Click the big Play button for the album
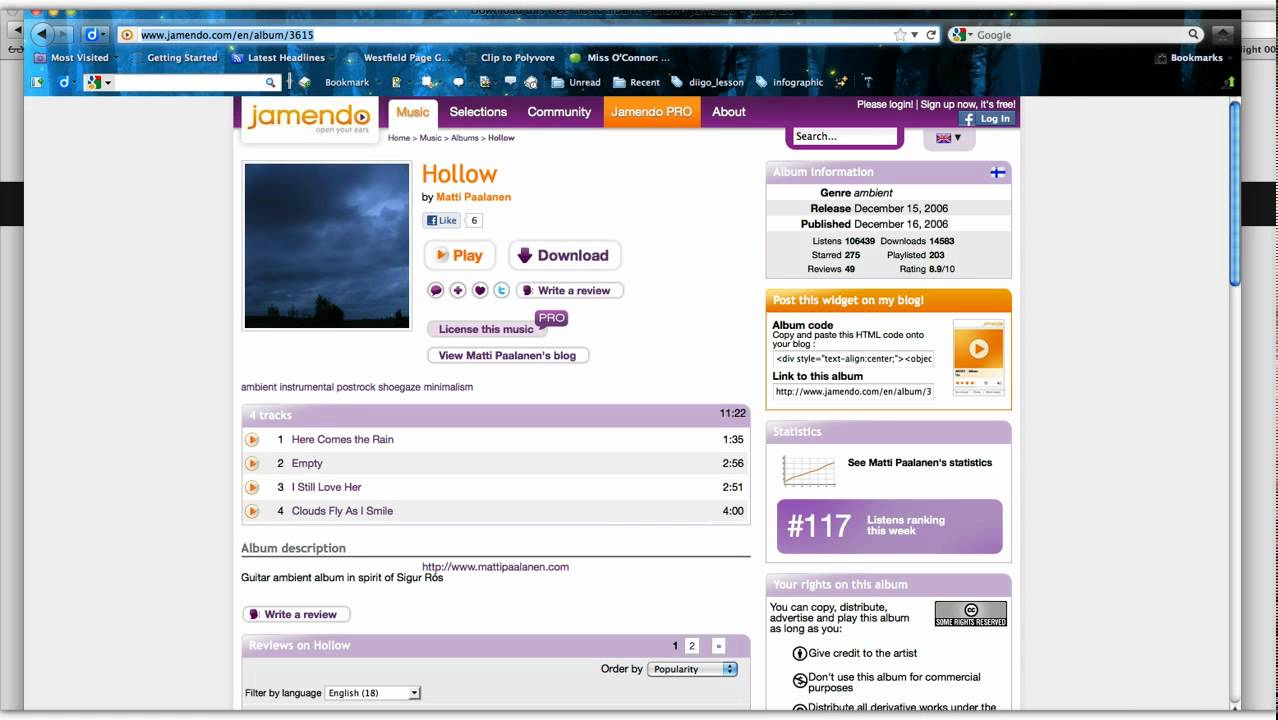The image size is (1278, 720). pyautogui.click(x=460, y=255)
